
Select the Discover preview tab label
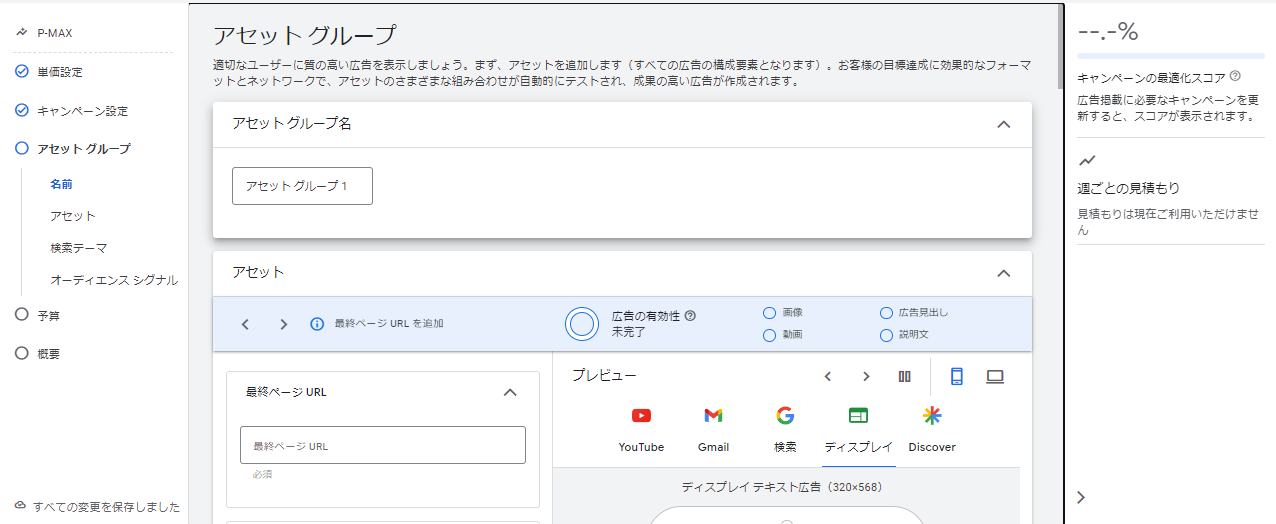932,447
